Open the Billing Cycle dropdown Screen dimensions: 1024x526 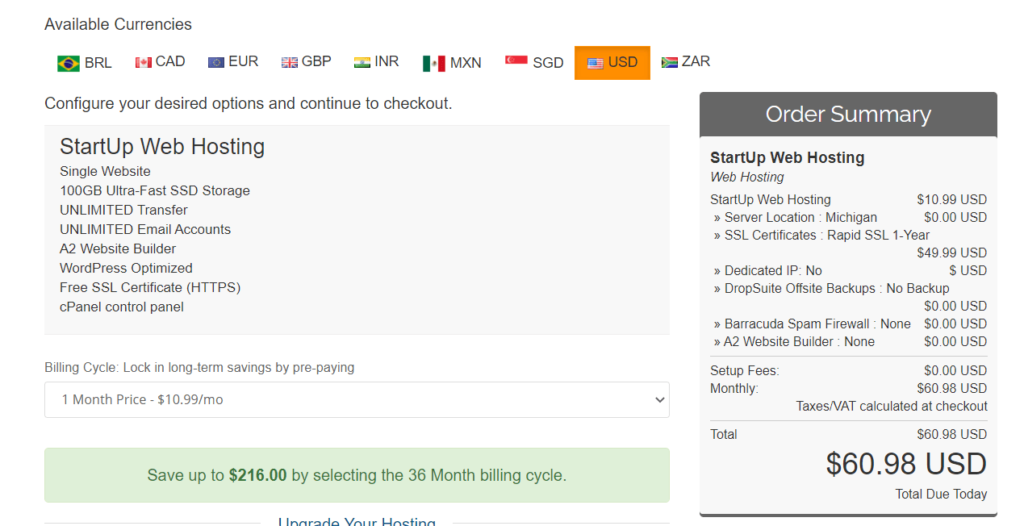(357, 400)
